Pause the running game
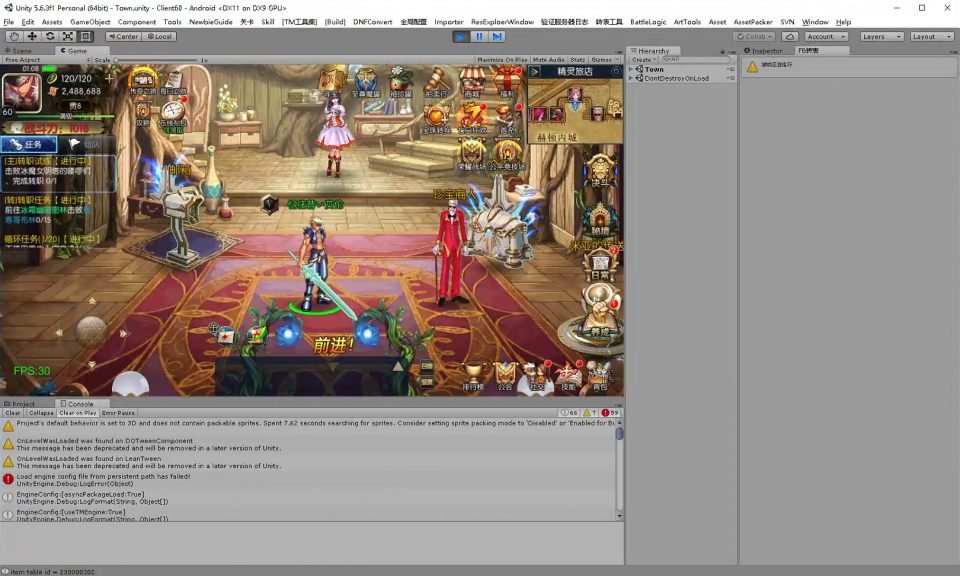The width and height of the screenshot is (960, 576). pyautogui.click(x=478, y=36)
